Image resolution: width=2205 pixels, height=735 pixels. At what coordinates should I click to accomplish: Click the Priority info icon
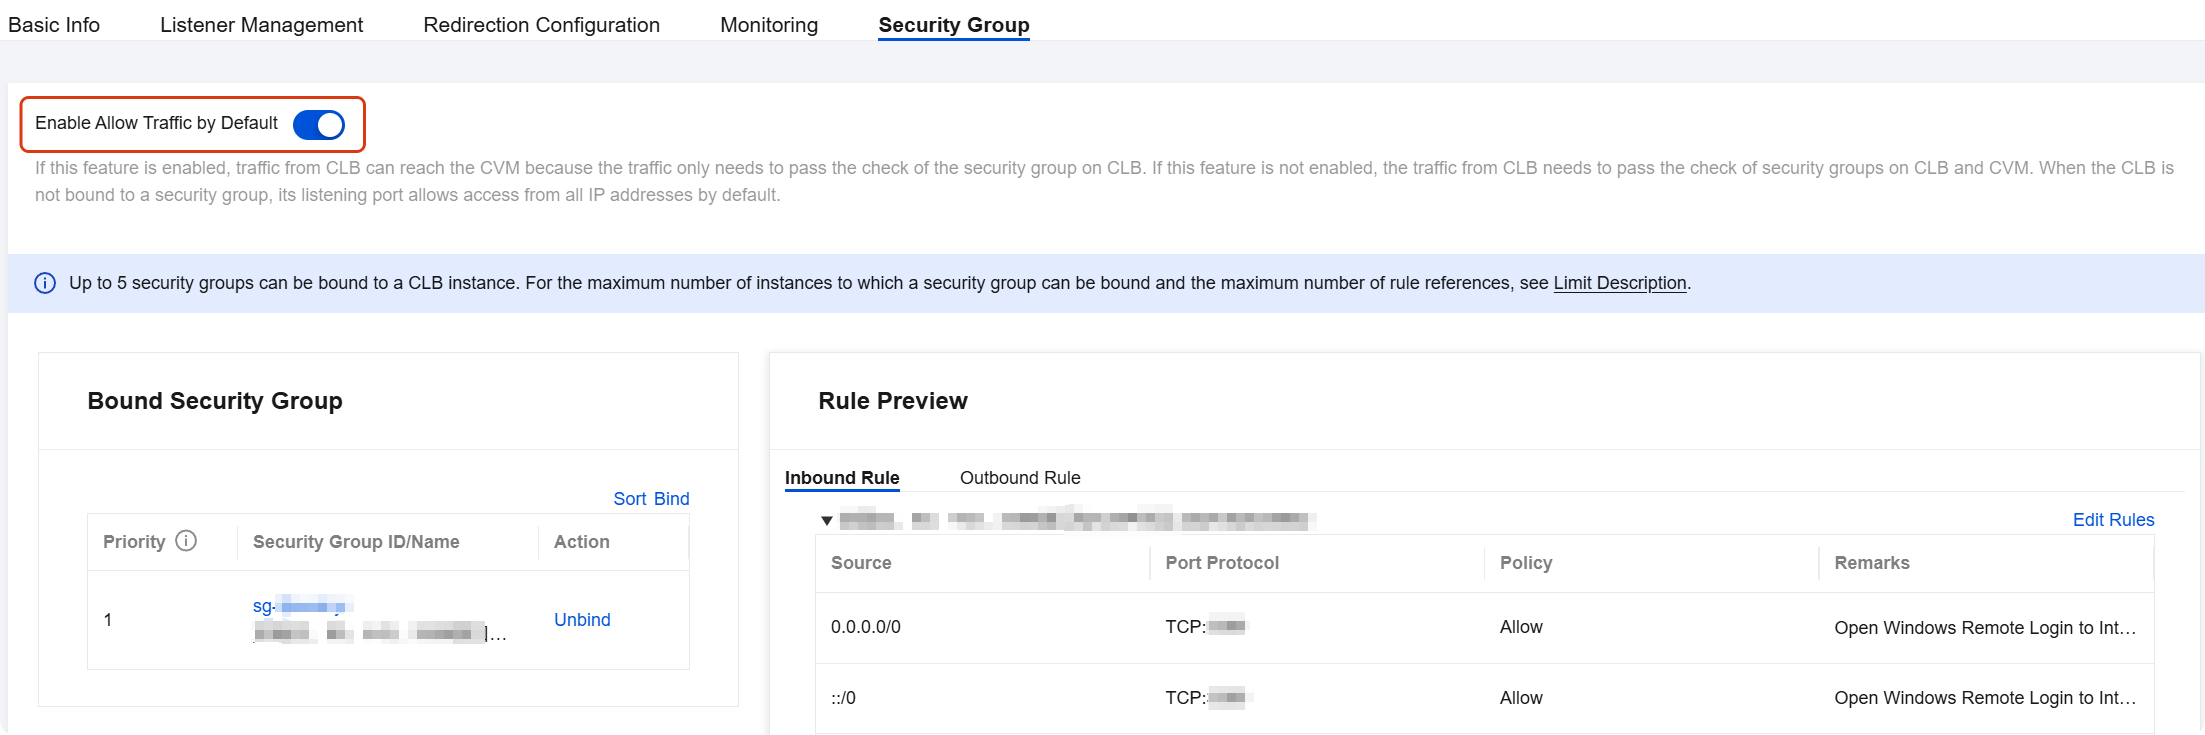[186, 541]
